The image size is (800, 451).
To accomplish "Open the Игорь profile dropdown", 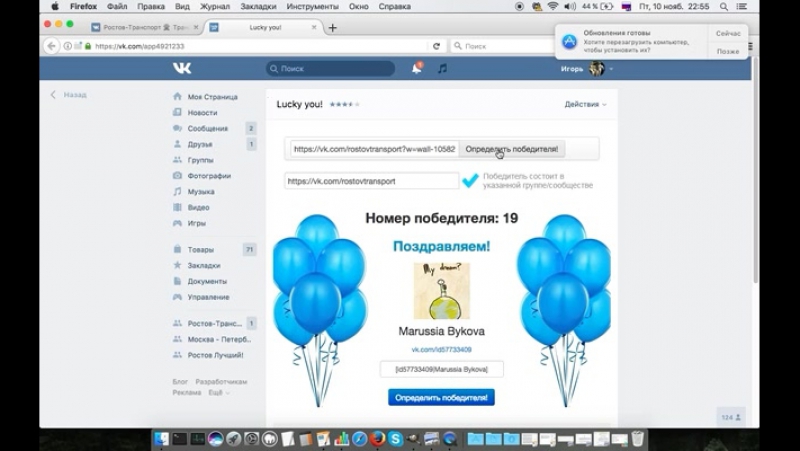I will coord(586,68).
